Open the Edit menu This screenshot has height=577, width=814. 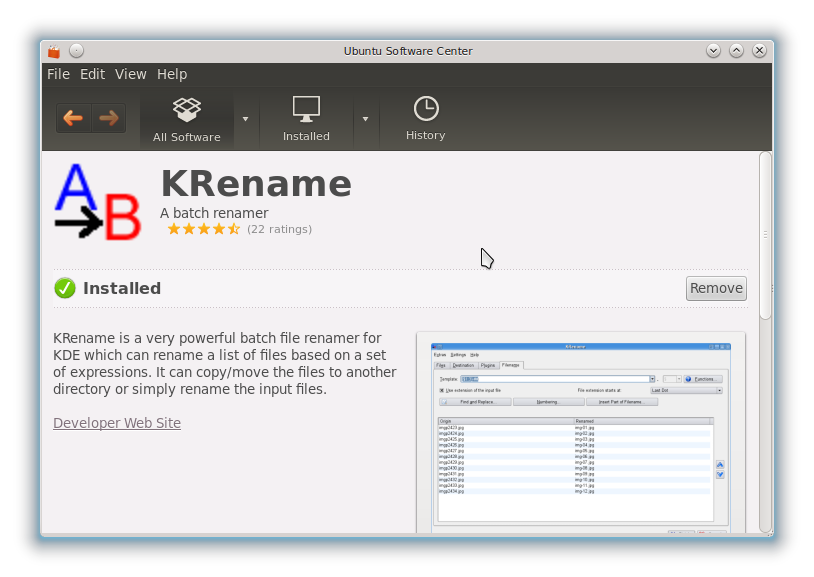(92, 74)
